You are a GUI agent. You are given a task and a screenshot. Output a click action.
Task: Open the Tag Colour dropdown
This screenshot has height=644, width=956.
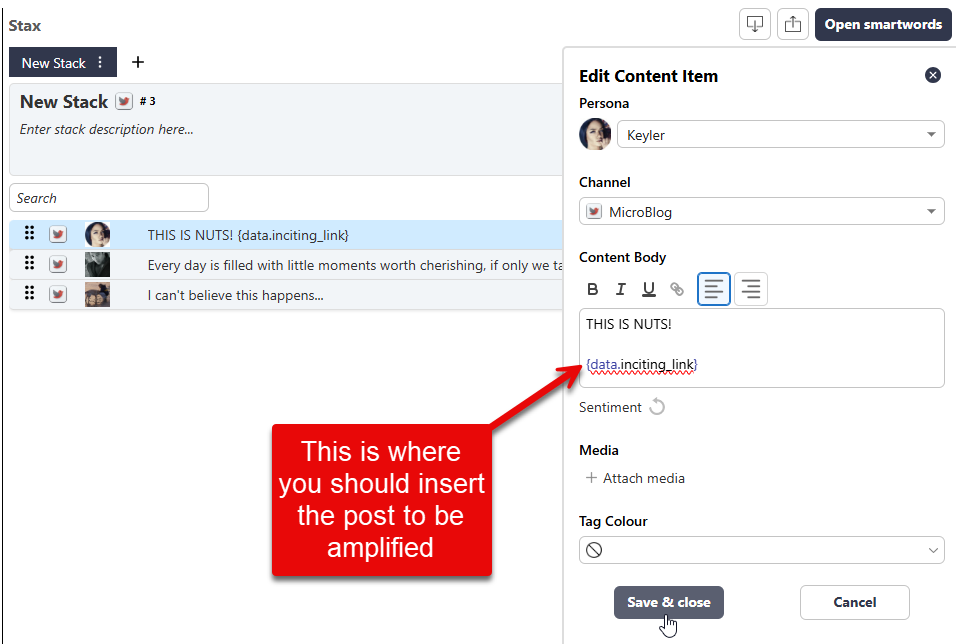click(x=761, y=550)
